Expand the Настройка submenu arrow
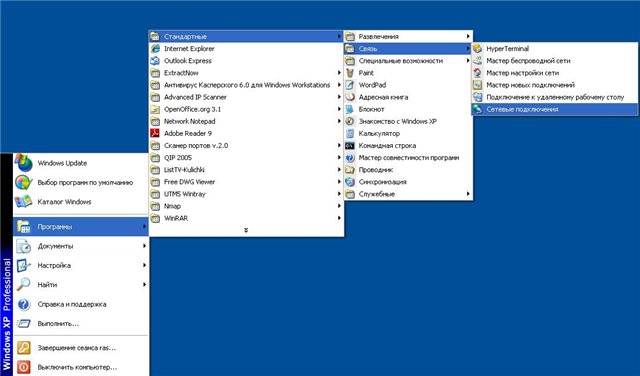This screenshot has width=640, height=376. (144, 265)
